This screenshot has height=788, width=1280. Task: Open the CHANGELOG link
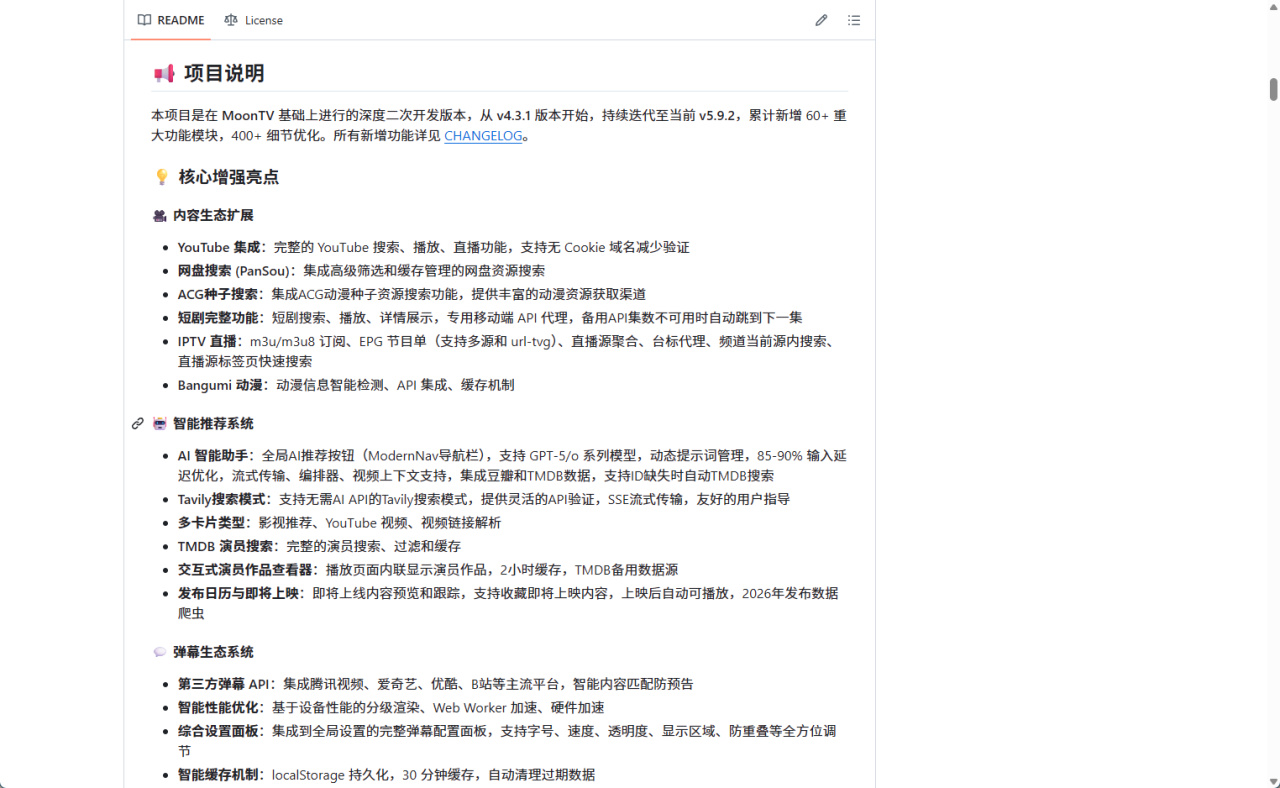483,136
